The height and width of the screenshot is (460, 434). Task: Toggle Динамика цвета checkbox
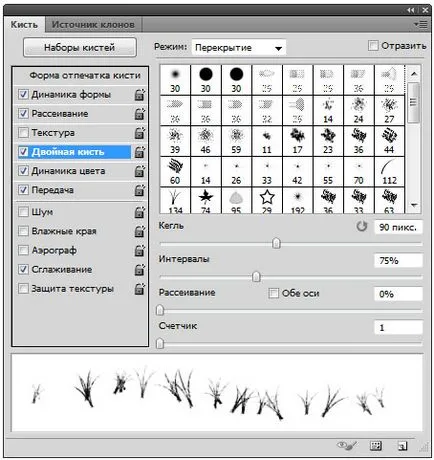click(x=23, y=171)
